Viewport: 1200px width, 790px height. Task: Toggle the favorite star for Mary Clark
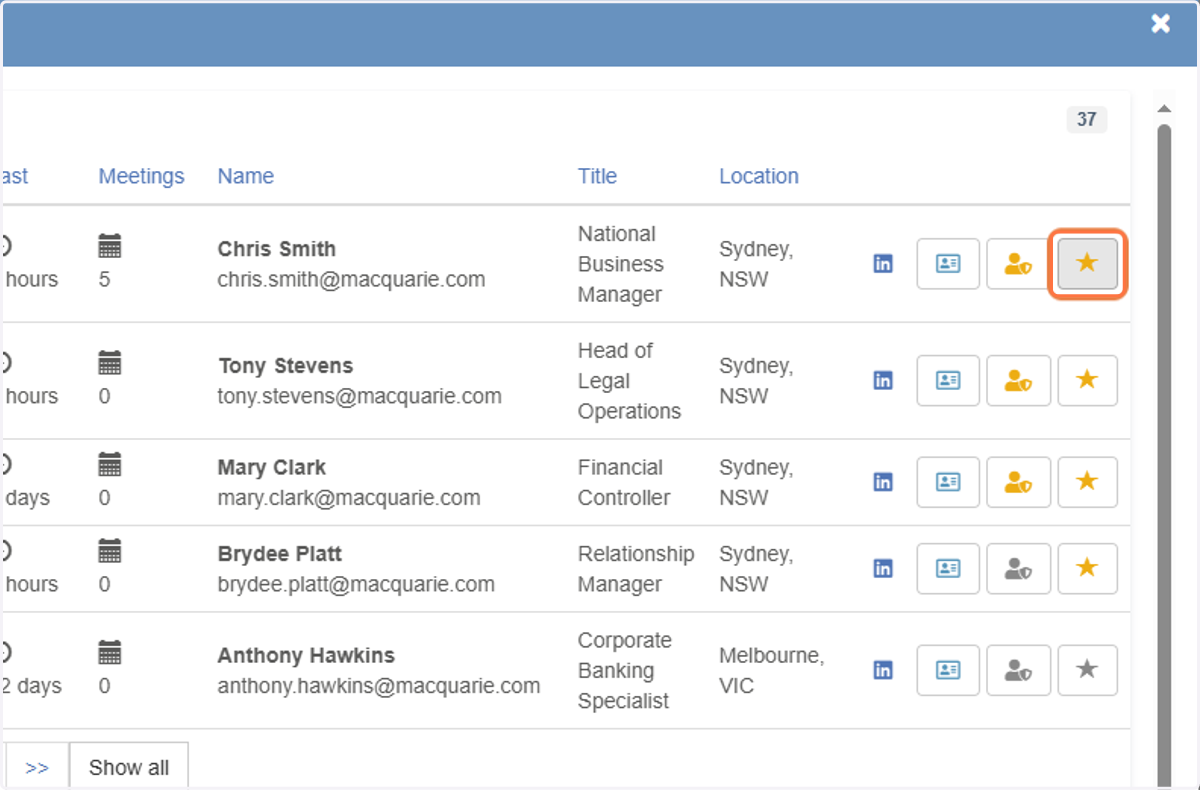coord(1087,482)
